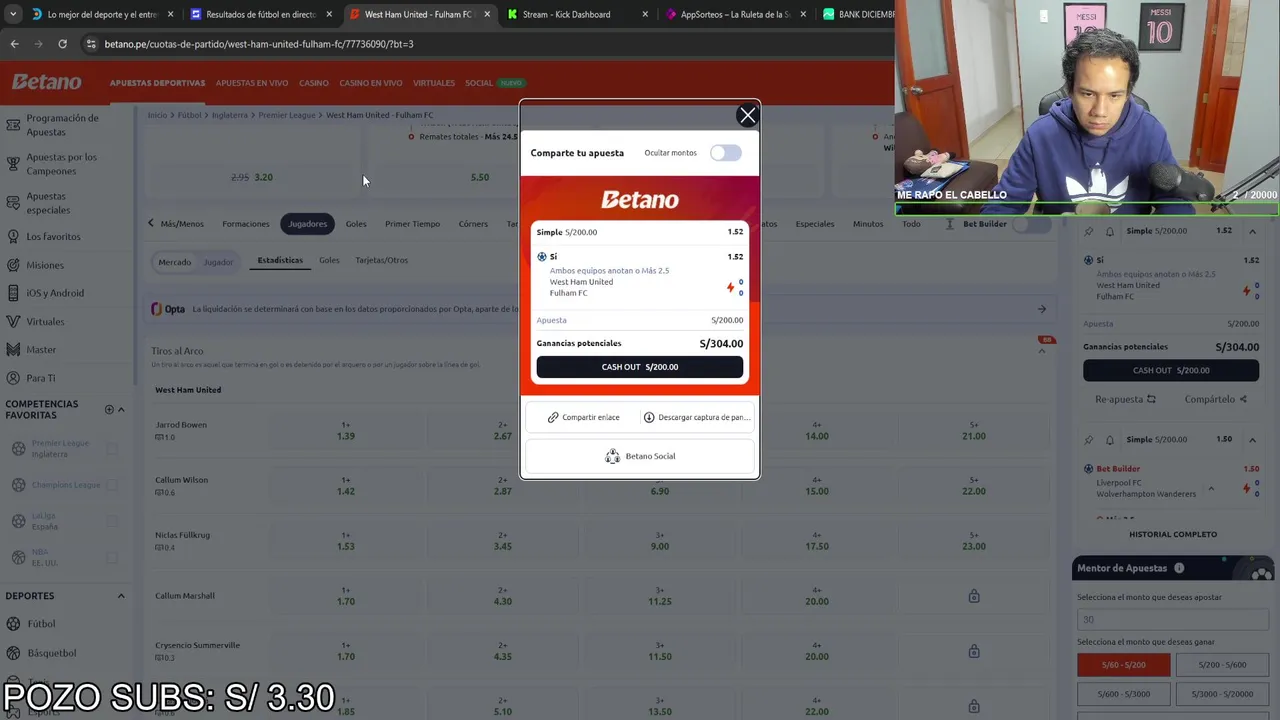Select the Tarjetas/Otros sub-tab
This screenshot has width=1280, height=720.
pos(382,260)
